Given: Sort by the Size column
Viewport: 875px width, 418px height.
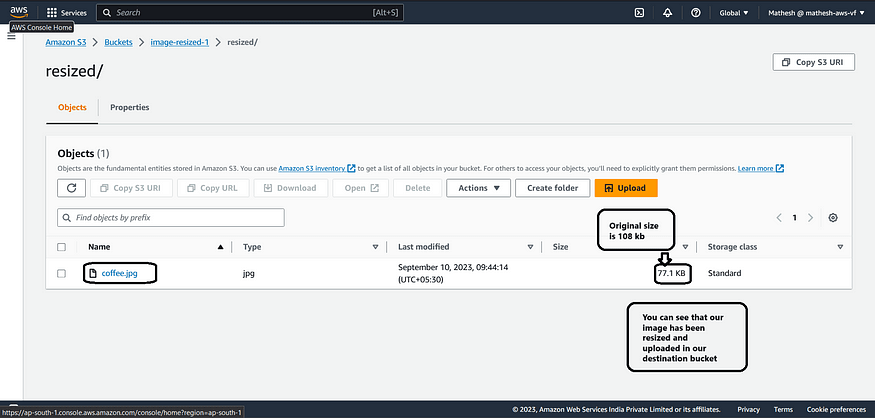Looking at the screenshot, I should click(685, 247).
